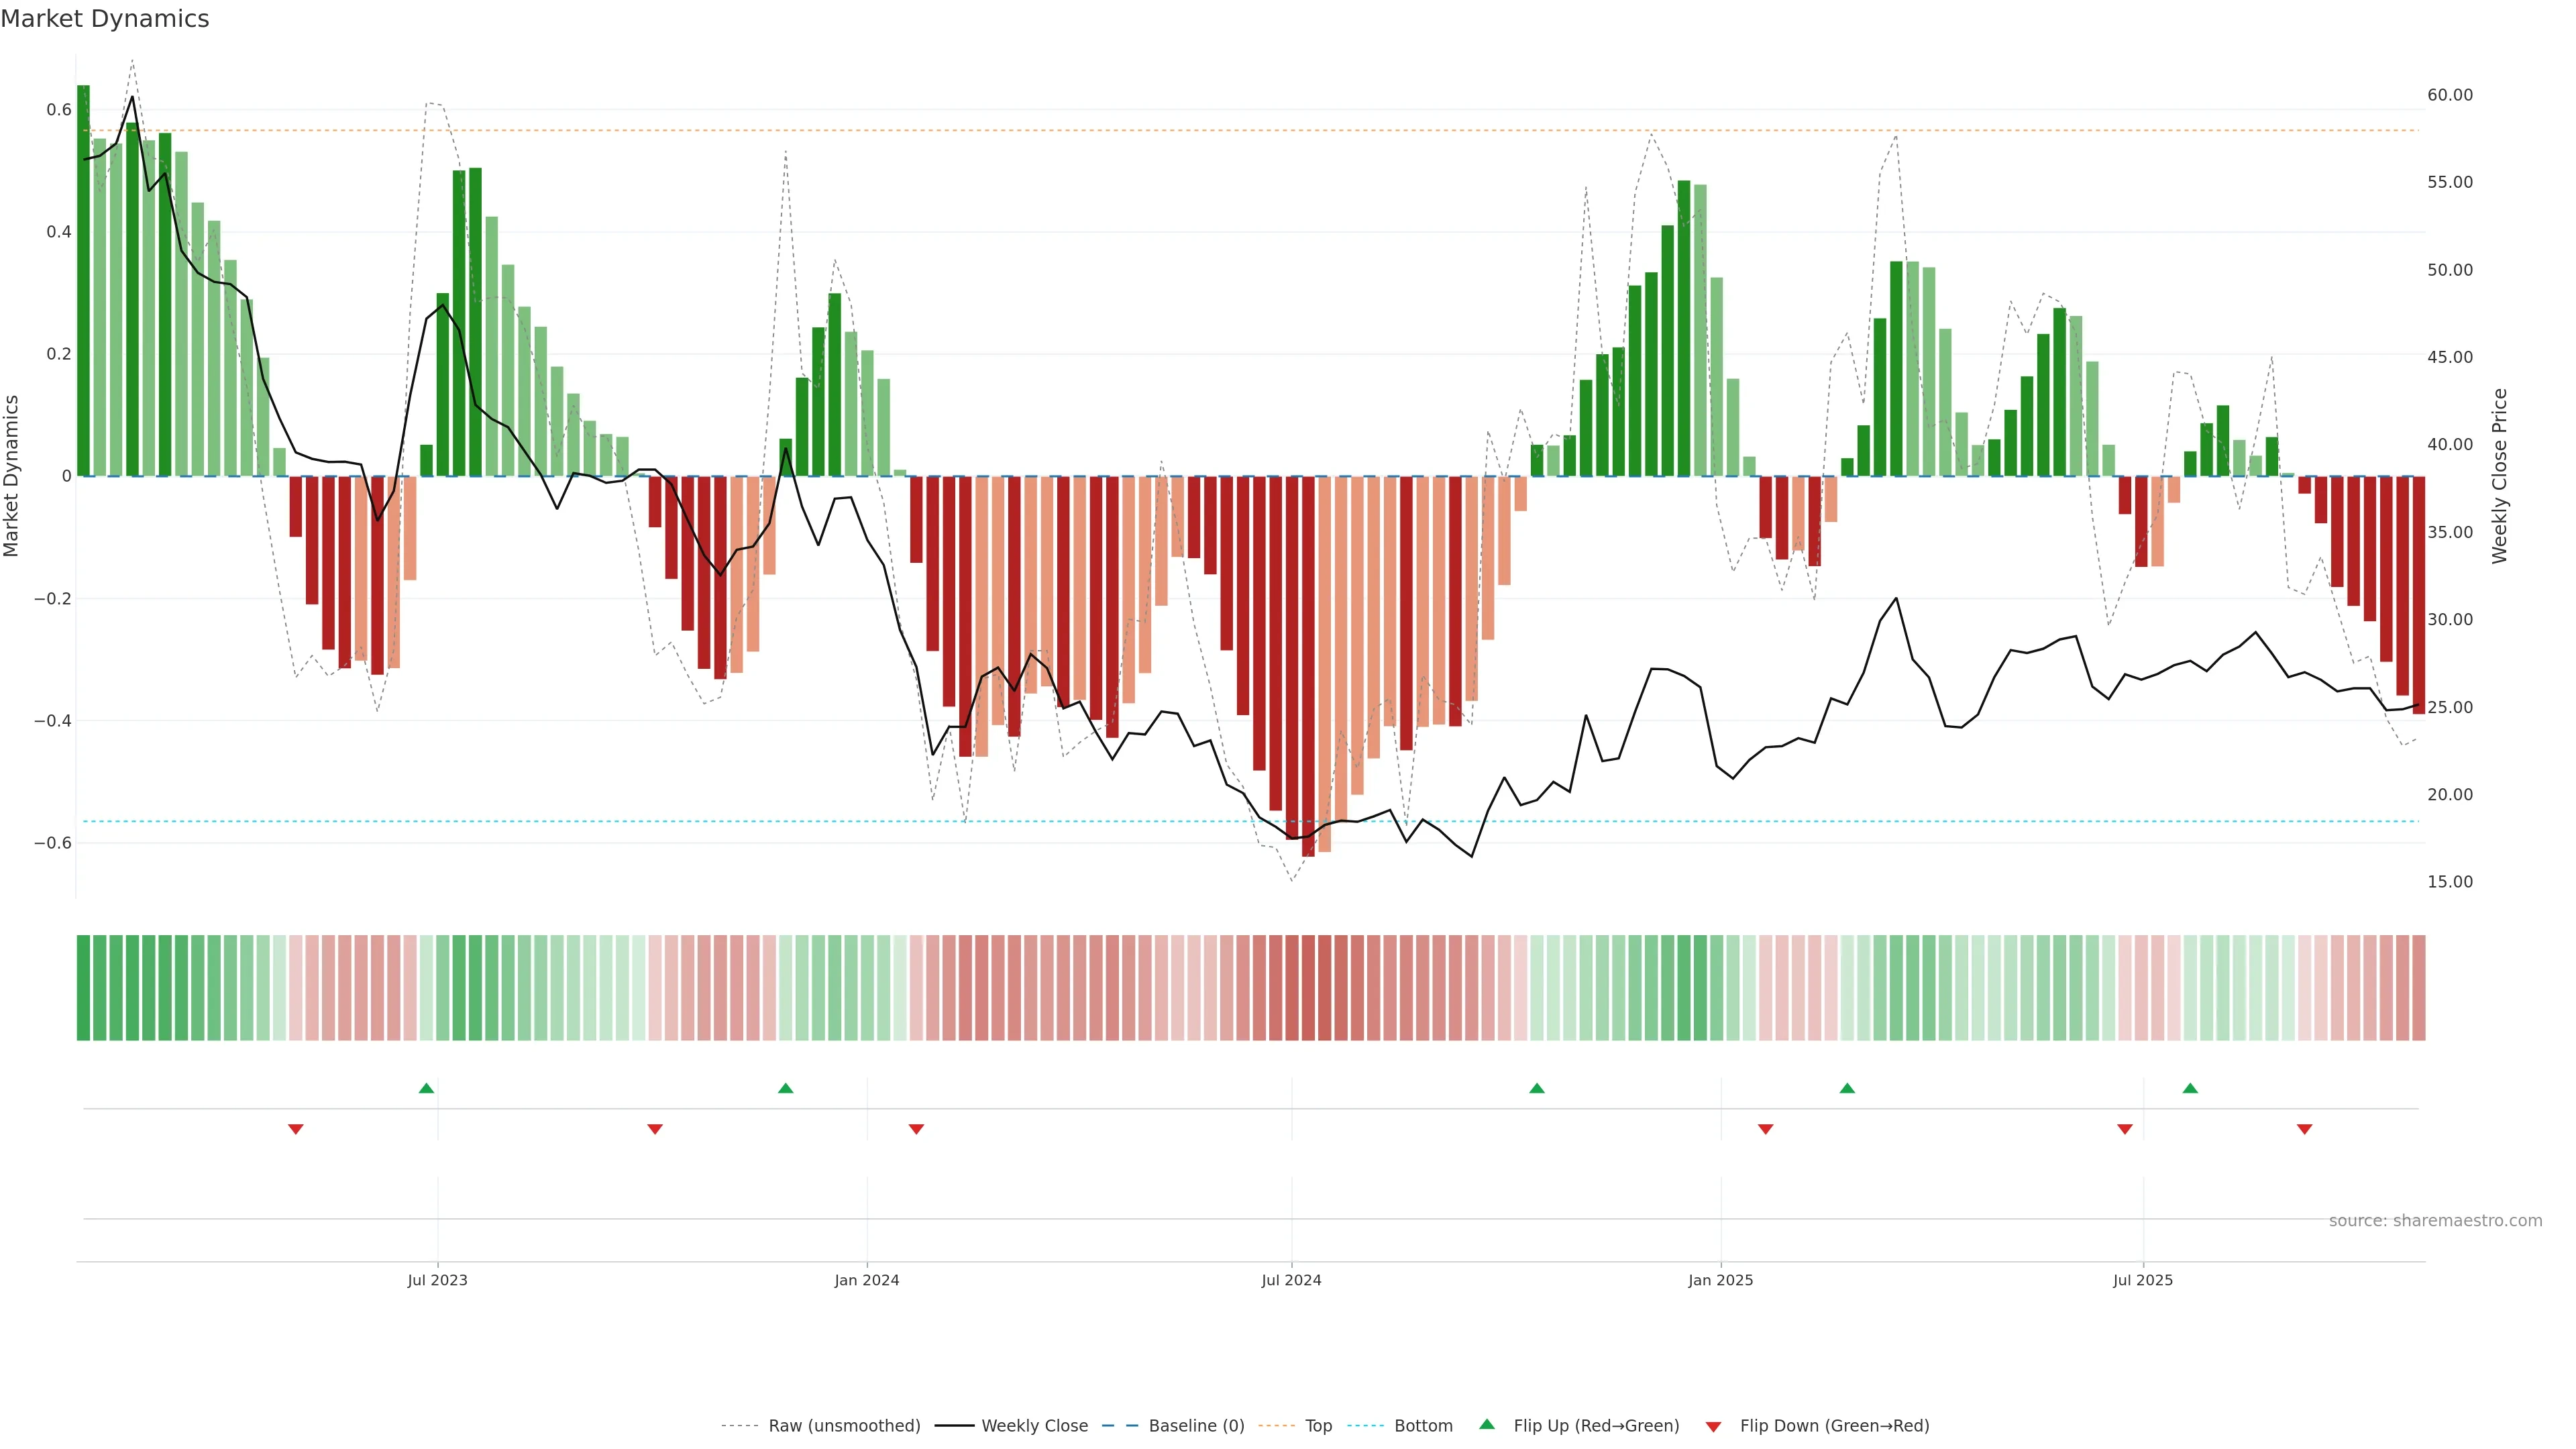Click the green flip-up triangle just before Jan 2024
The image size is (2576, 1449).
pyautogui.click(x=785, y=1088)
